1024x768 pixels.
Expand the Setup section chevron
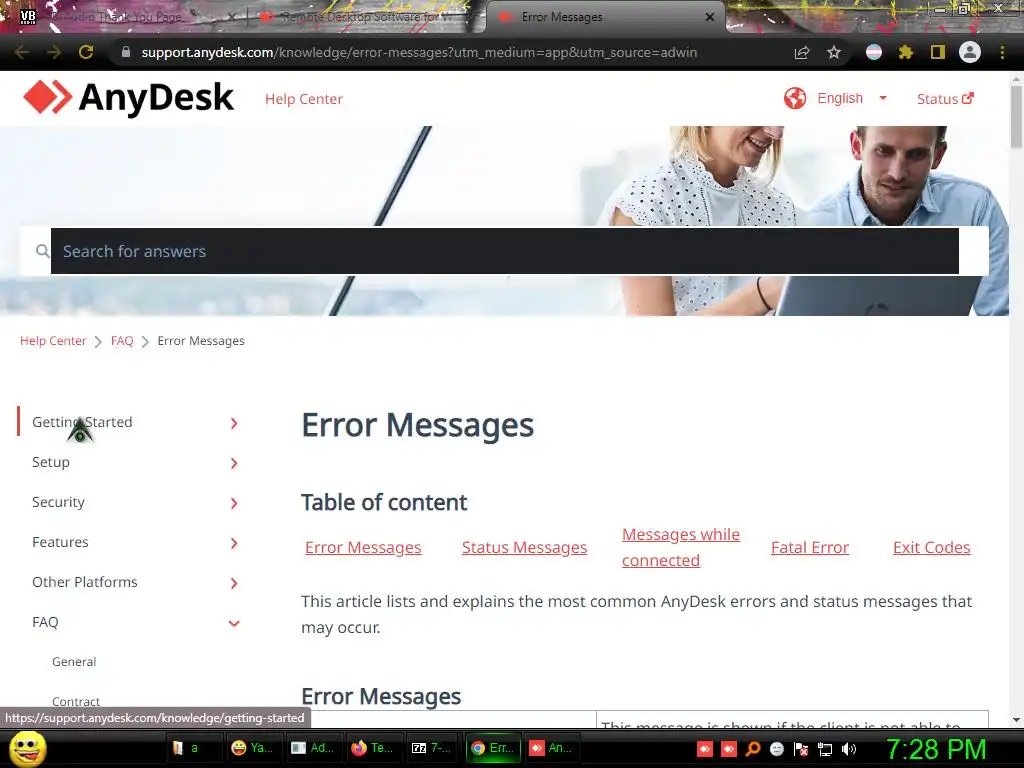point(234,463)
